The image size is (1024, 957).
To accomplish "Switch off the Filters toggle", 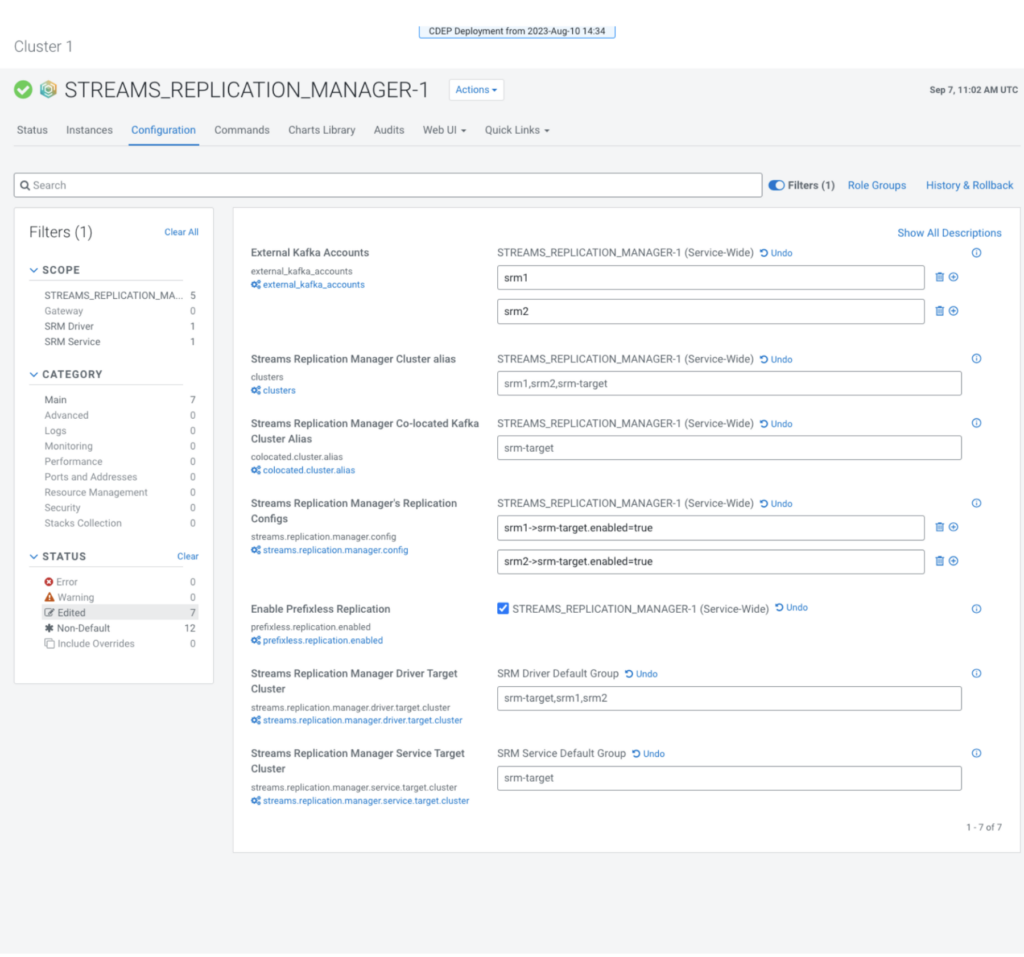I will pyautogui.click(x=777, y=185).
